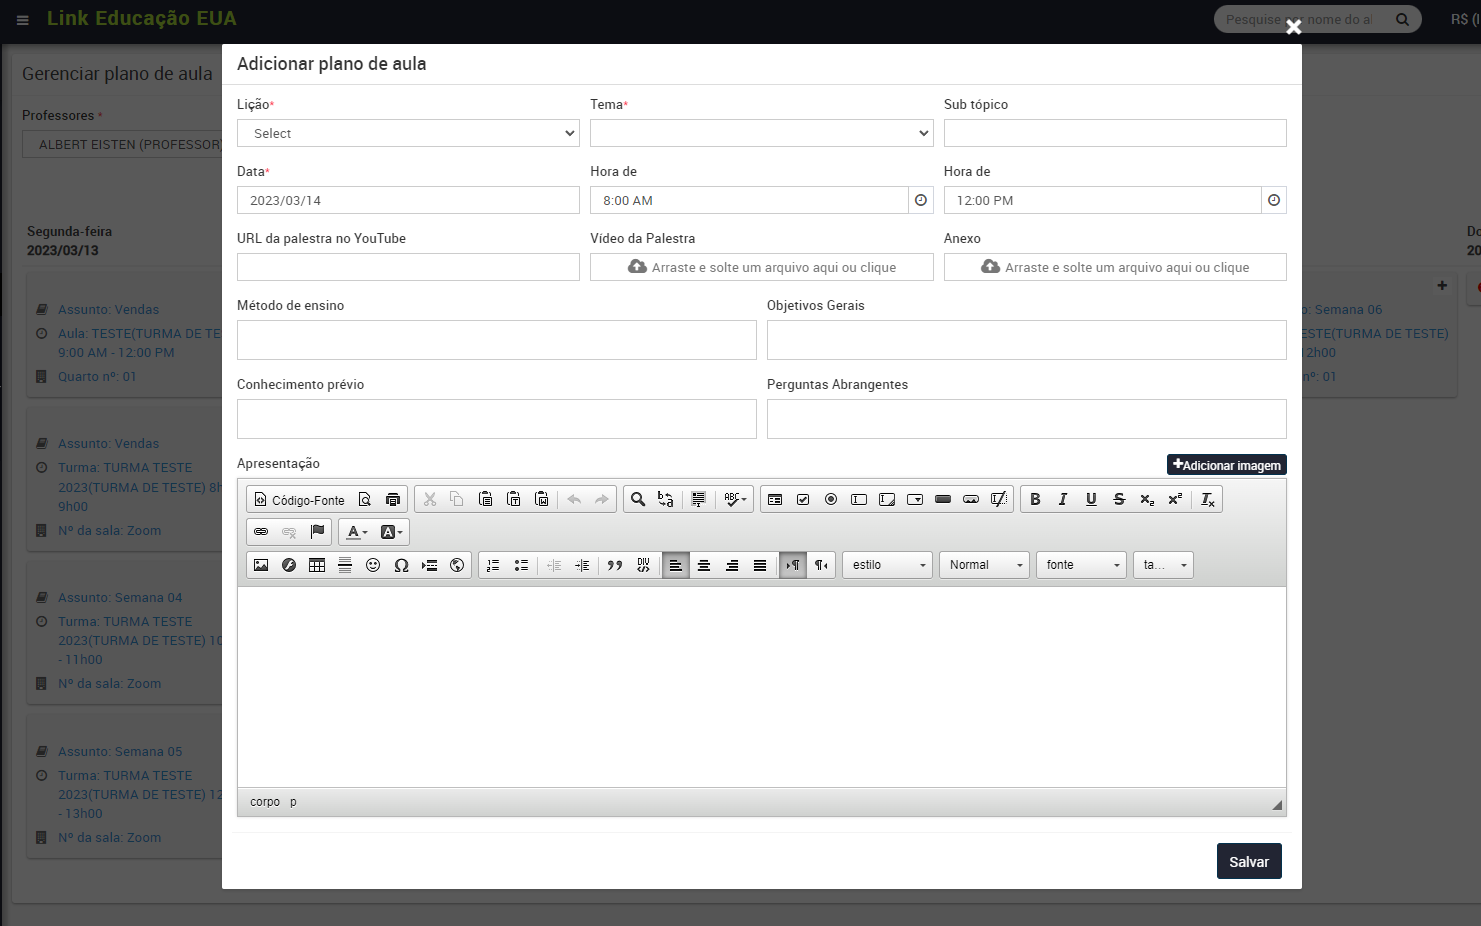Open the Lição select dropdown
Image resolution: width=1481 pixels, height=926 pixels.
click(408, 133)
